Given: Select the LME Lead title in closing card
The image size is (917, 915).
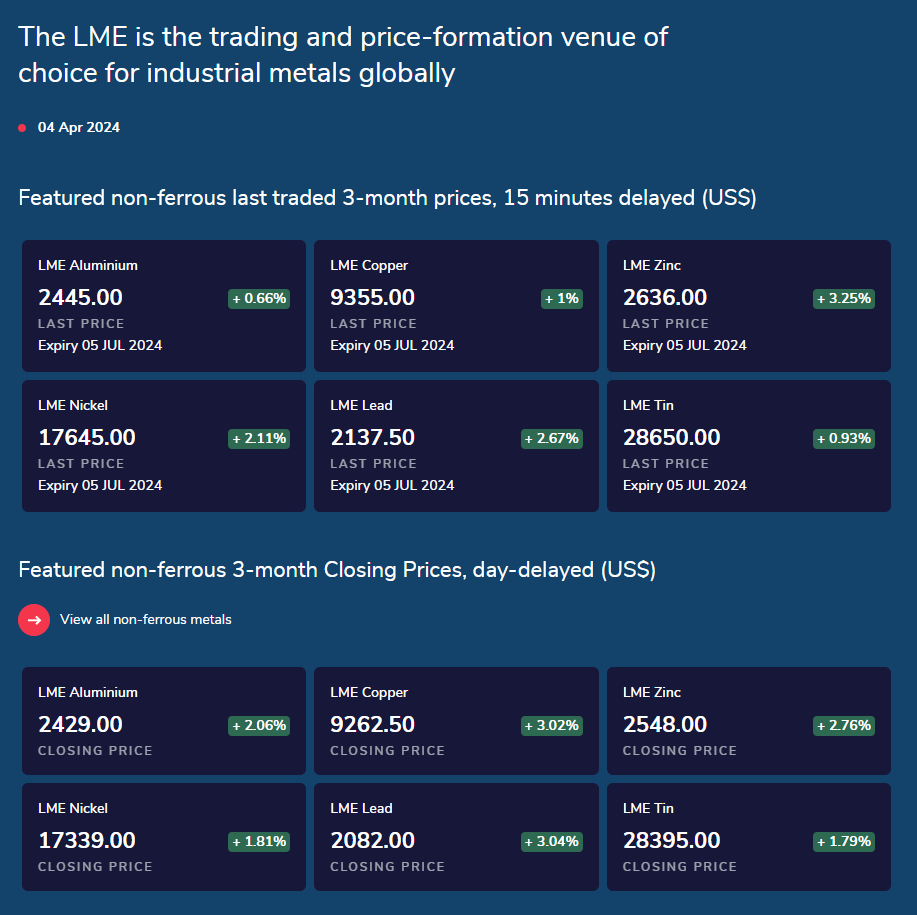Looking at the screenshot, I should tap(361, 808).
